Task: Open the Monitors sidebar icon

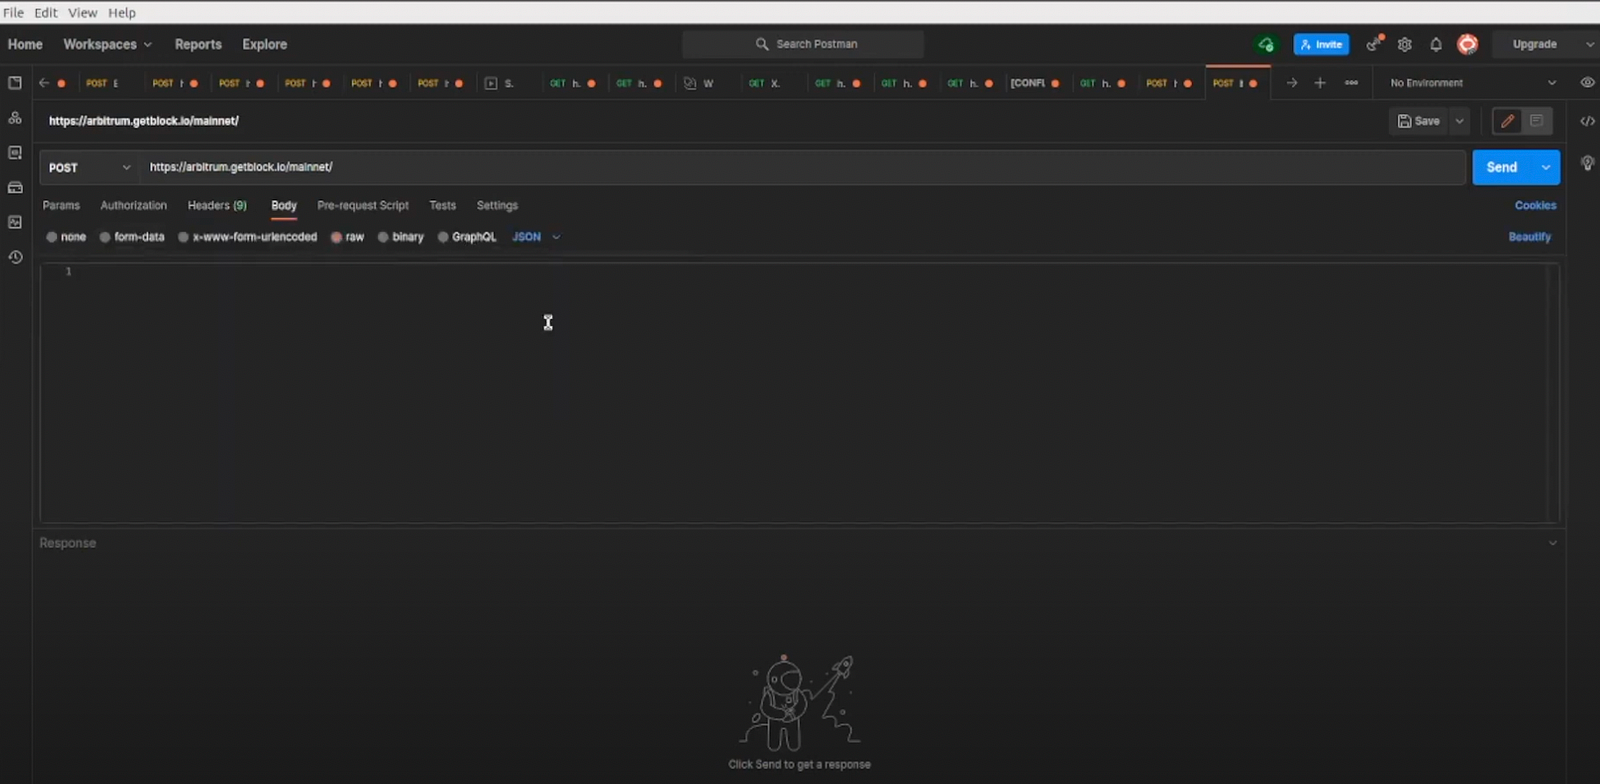Action: 15,222
